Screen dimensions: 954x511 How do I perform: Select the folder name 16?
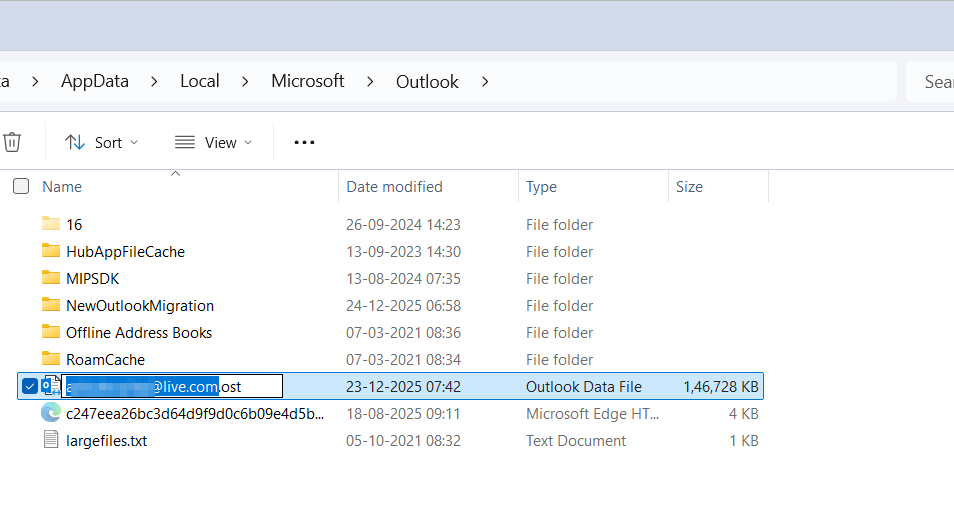[x=74, y=224]
